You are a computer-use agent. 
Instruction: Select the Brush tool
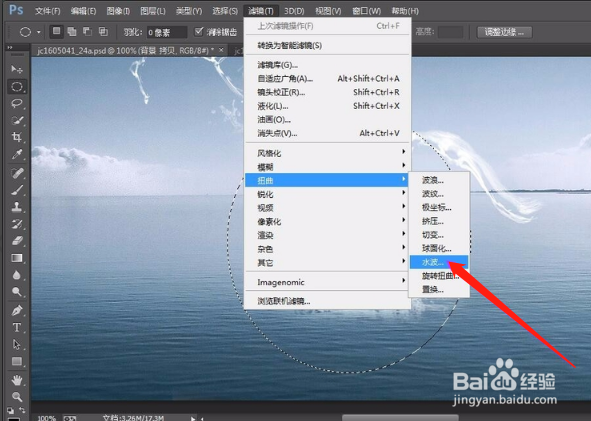17,190
